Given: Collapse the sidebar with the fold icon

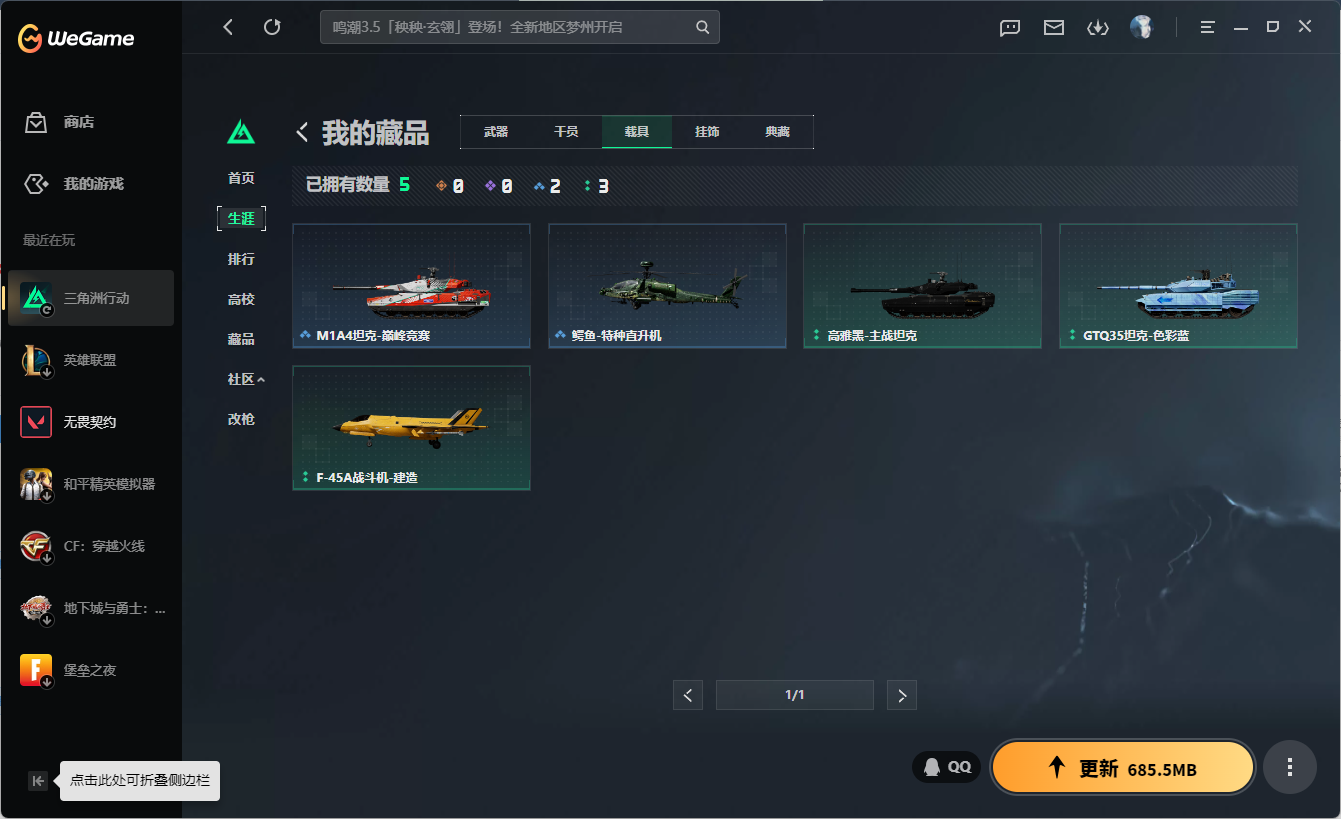Looking at the screenshot, I should [x=37, y=781].
